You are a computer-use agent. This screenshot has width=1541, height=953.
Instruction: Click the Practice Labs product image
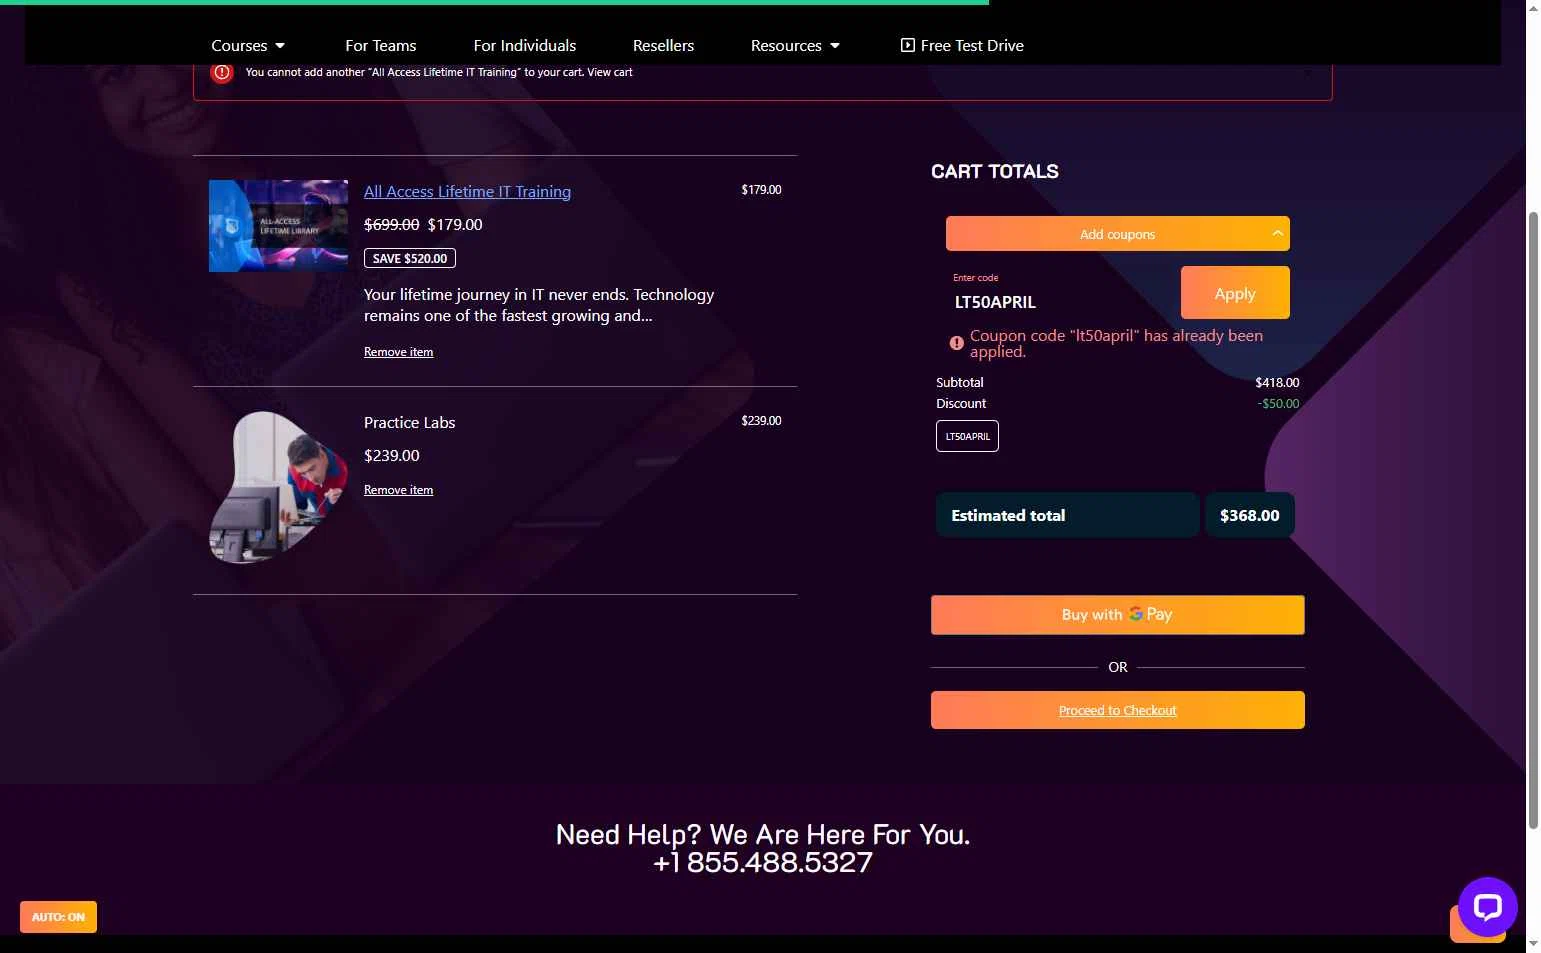click(x=278, y=487)
